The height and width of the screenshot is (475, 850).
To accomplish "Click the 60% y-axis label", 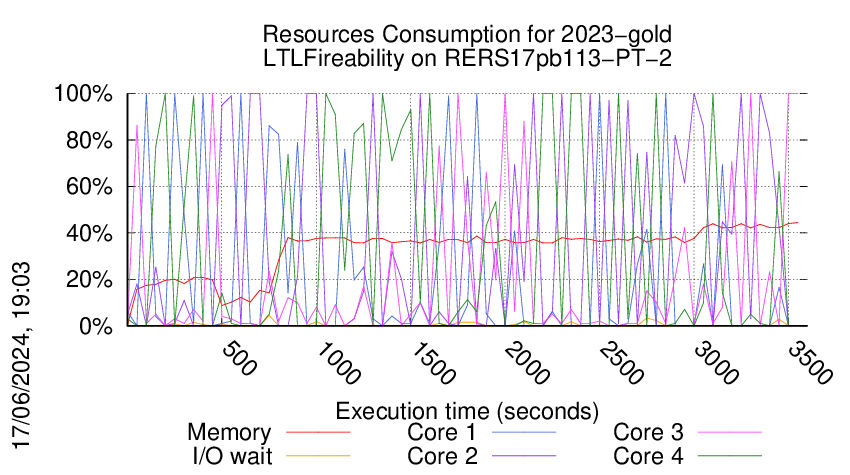I will [x=88, y=187].
